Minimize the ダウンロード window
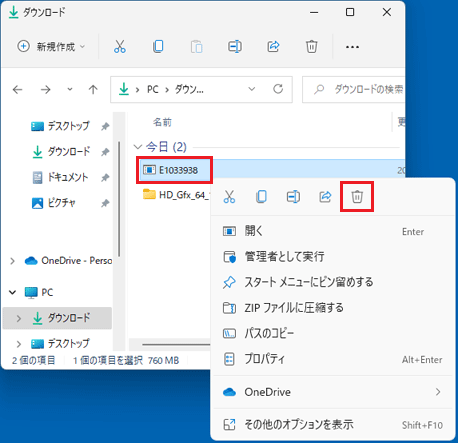458x443 pixels. [314, 12]
